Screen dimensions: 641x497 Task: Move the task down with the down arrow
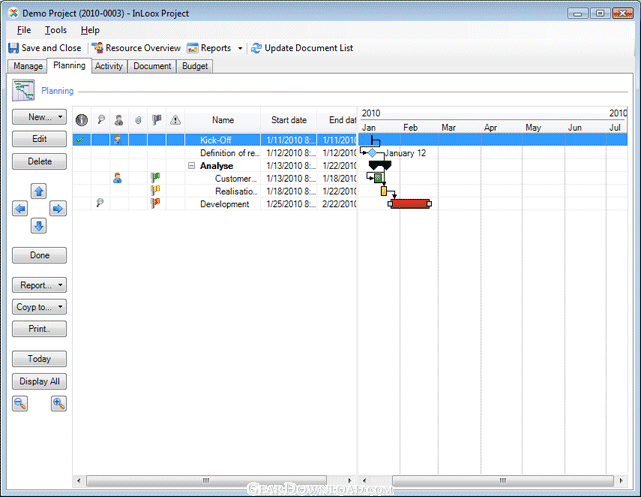(x=39, y=226)
